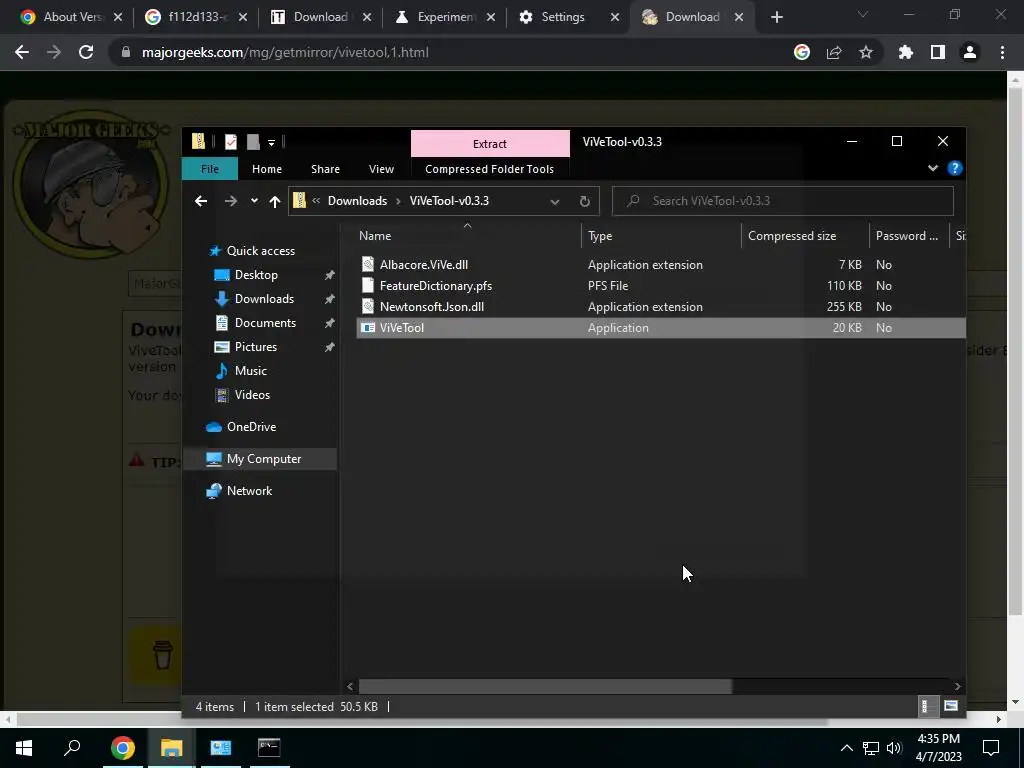
Task: Switch to Experiments tab
Action: point(445,17)
